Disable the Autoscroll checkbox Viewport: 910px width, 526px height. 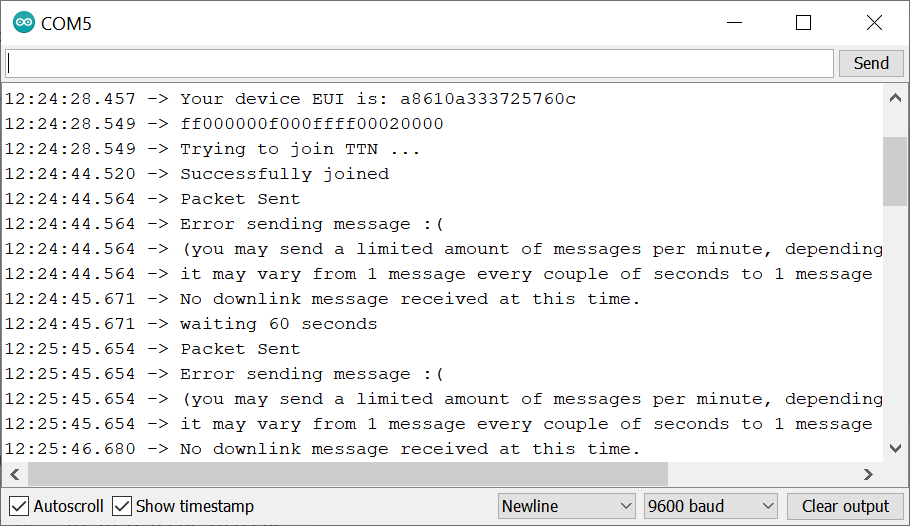19,506
